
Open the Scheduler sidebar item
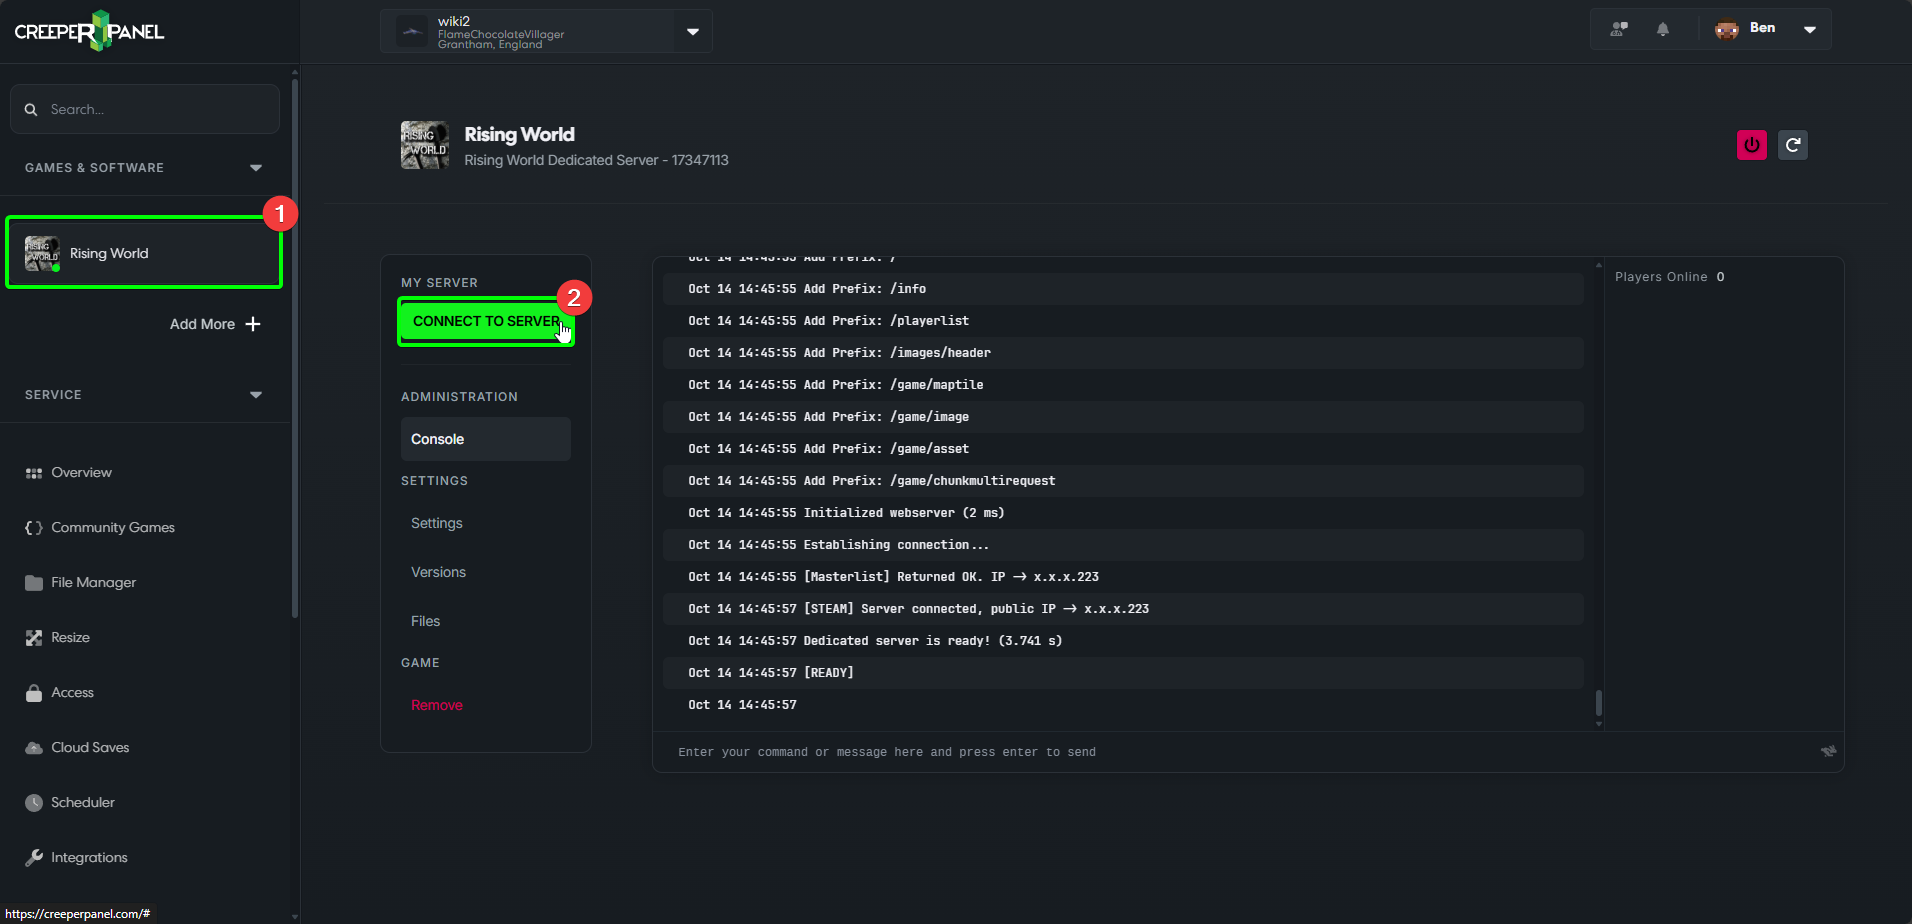(82, 802)
